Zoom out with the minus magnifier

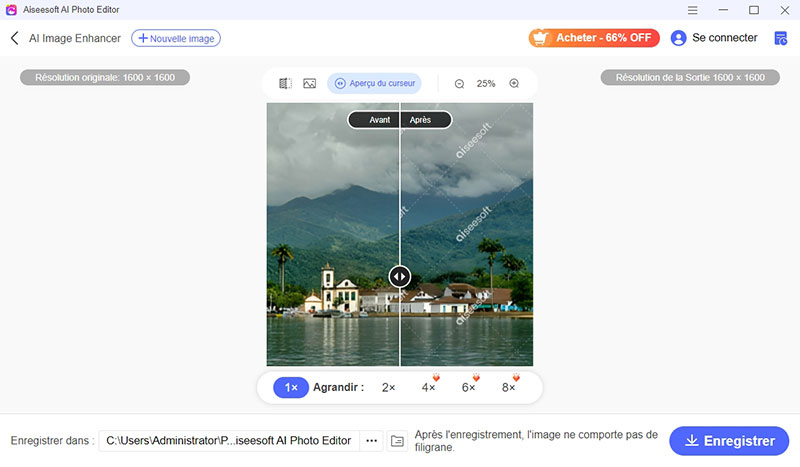[459, 84]
